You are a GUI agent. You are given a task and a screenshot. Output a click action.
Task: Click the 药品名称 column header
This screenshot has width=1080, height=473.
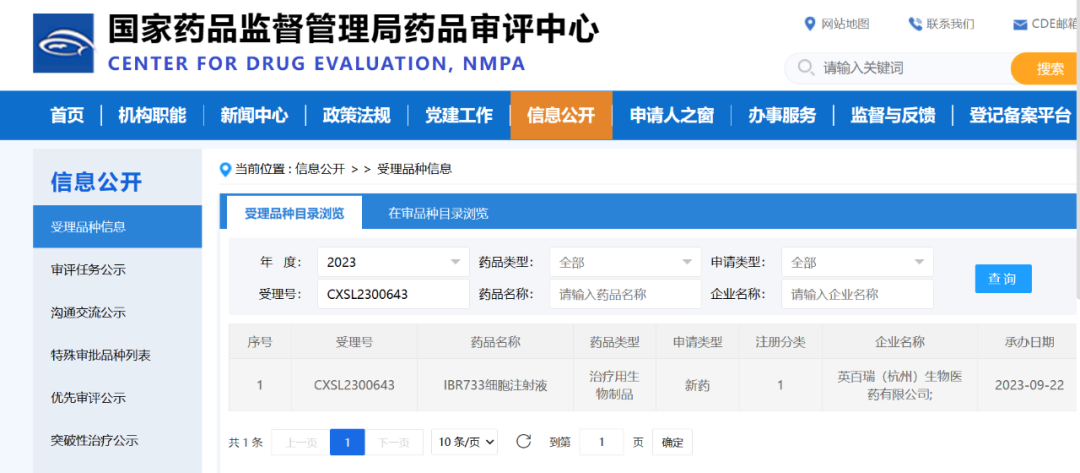[495, 341]
